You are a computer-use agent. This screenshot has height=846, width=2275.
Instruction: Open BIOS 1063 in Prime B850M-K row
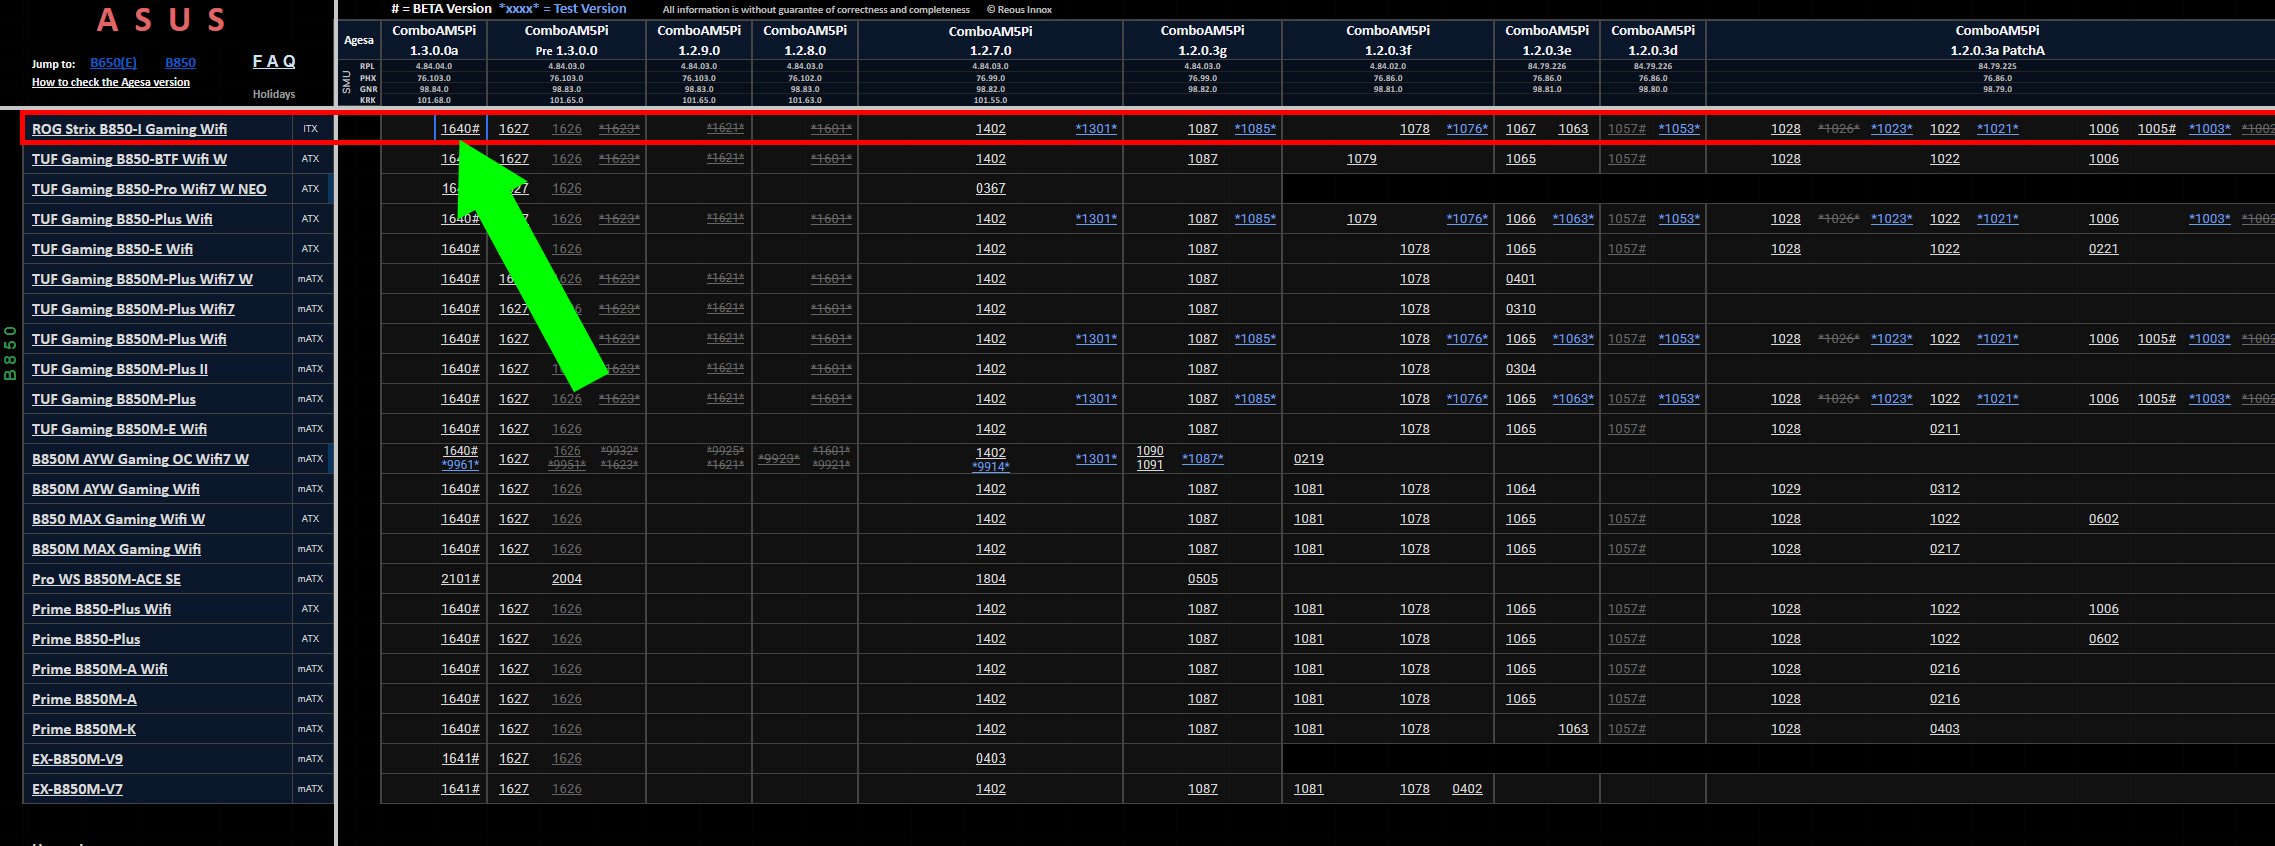tap(1573, 729)
